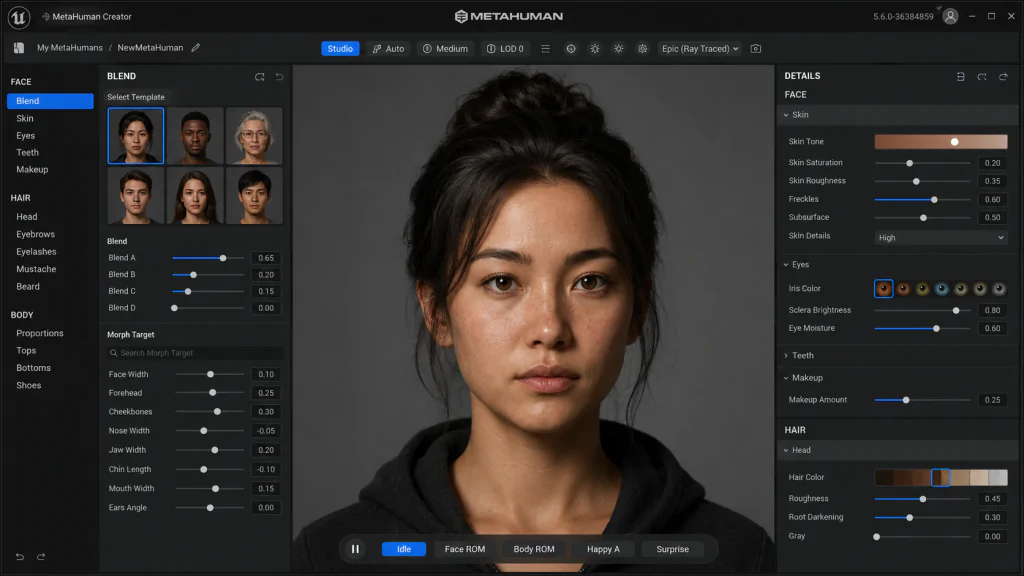Open the gear settings icon in toolbar
Image resolution: width=1024 pixels, height=576 pixels.
(x=643, y=48)
